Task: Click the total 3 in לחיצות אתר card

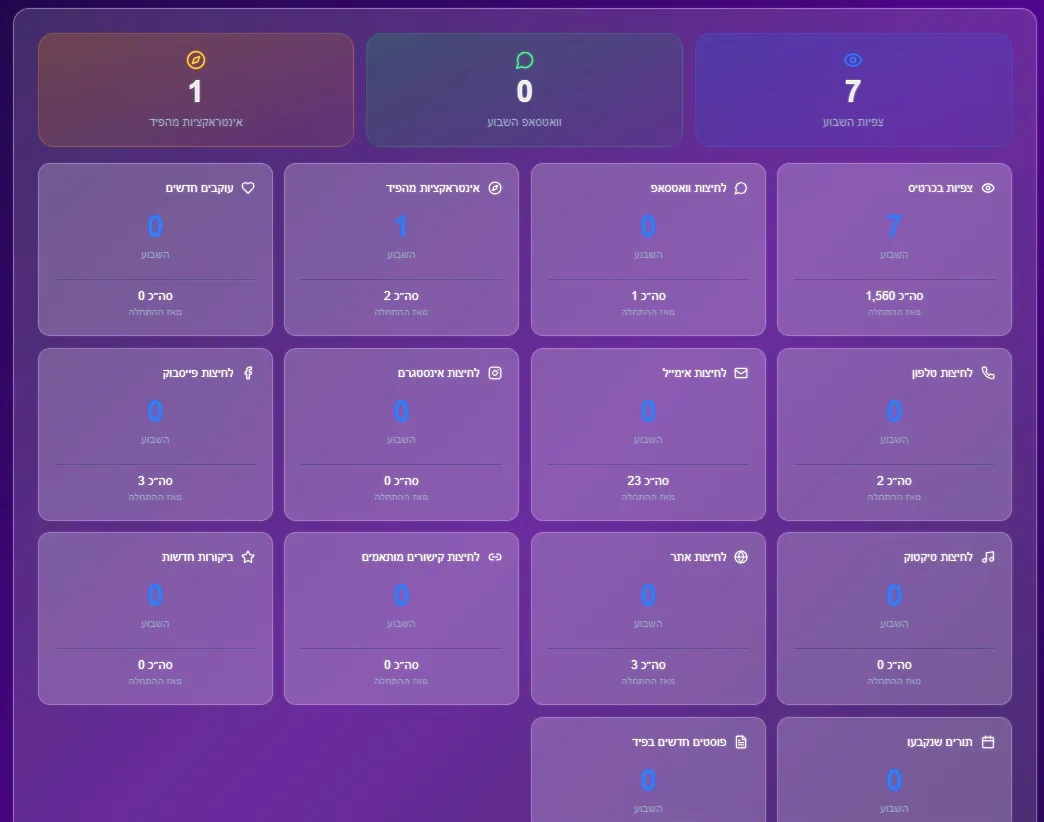Action: point(635,664)
